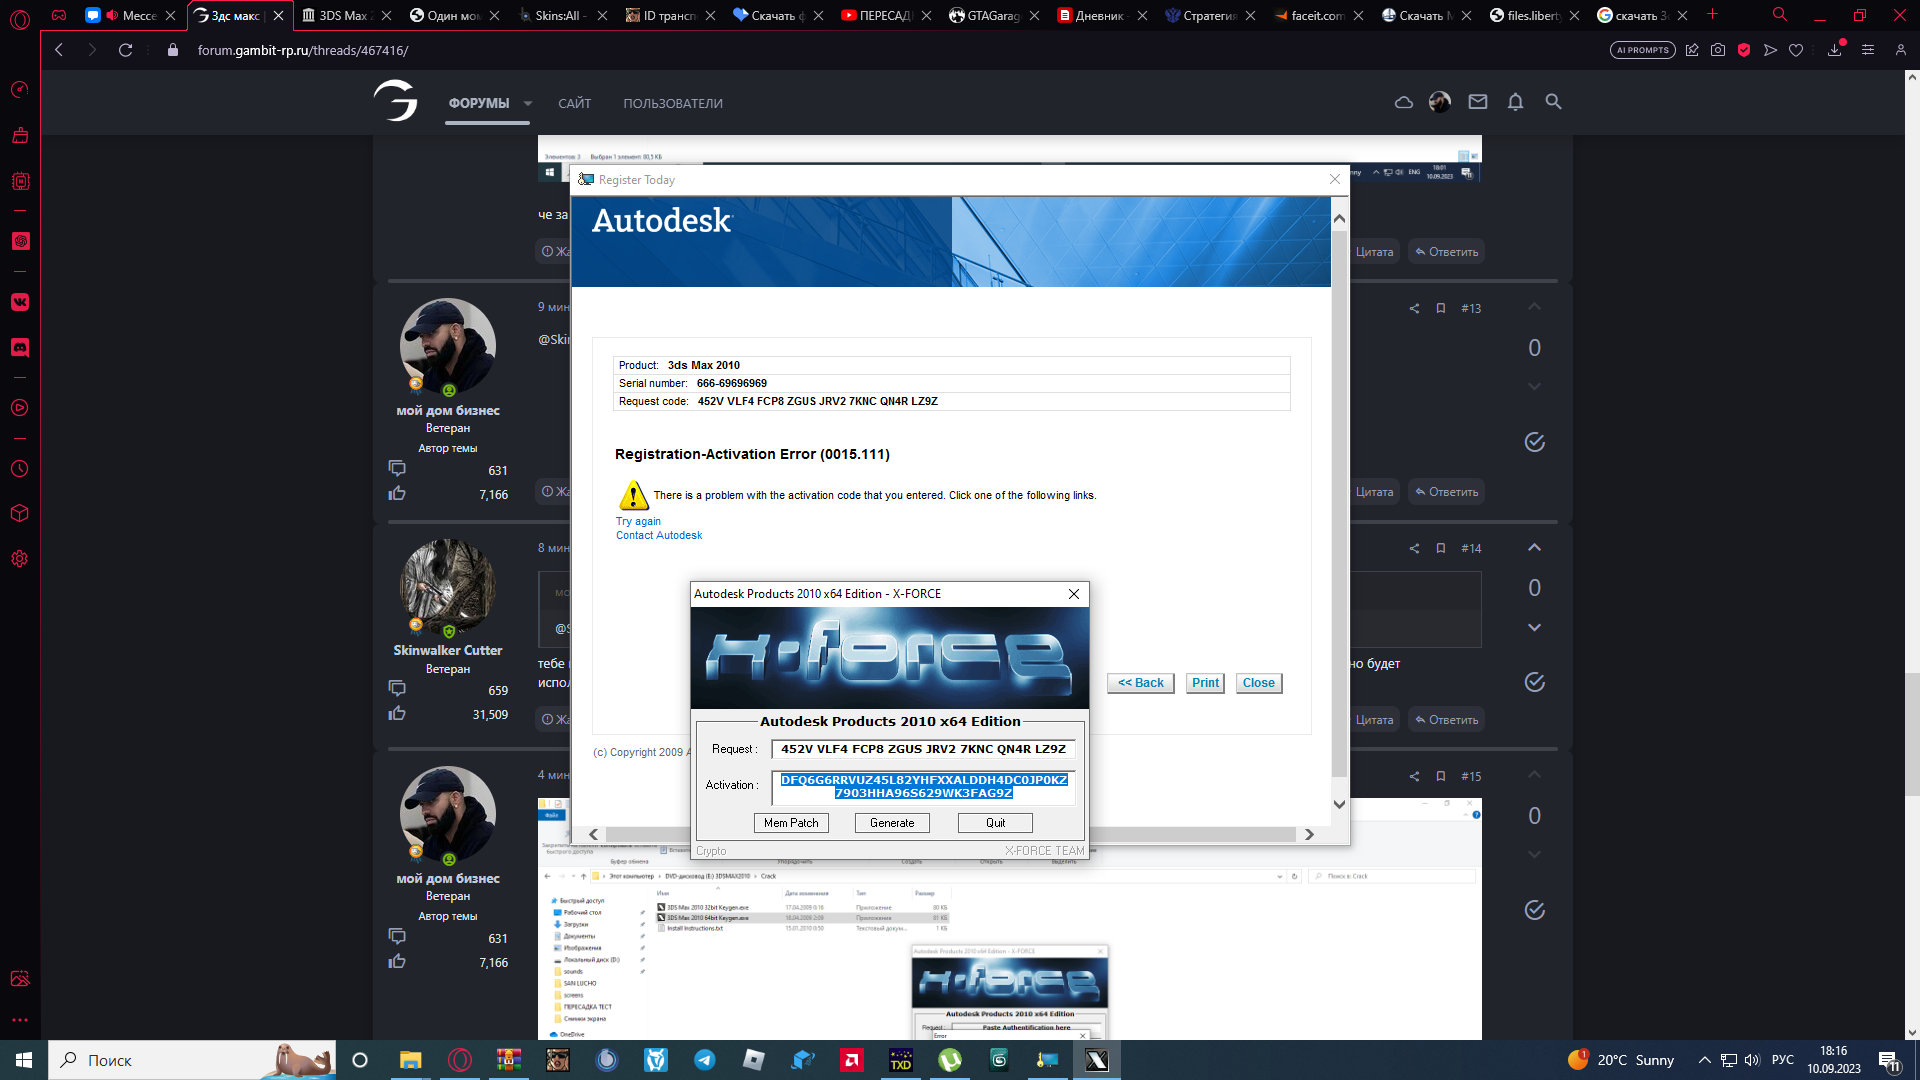Upvote post #14 with up chevron
1920x1080 pixels.
1534,548
